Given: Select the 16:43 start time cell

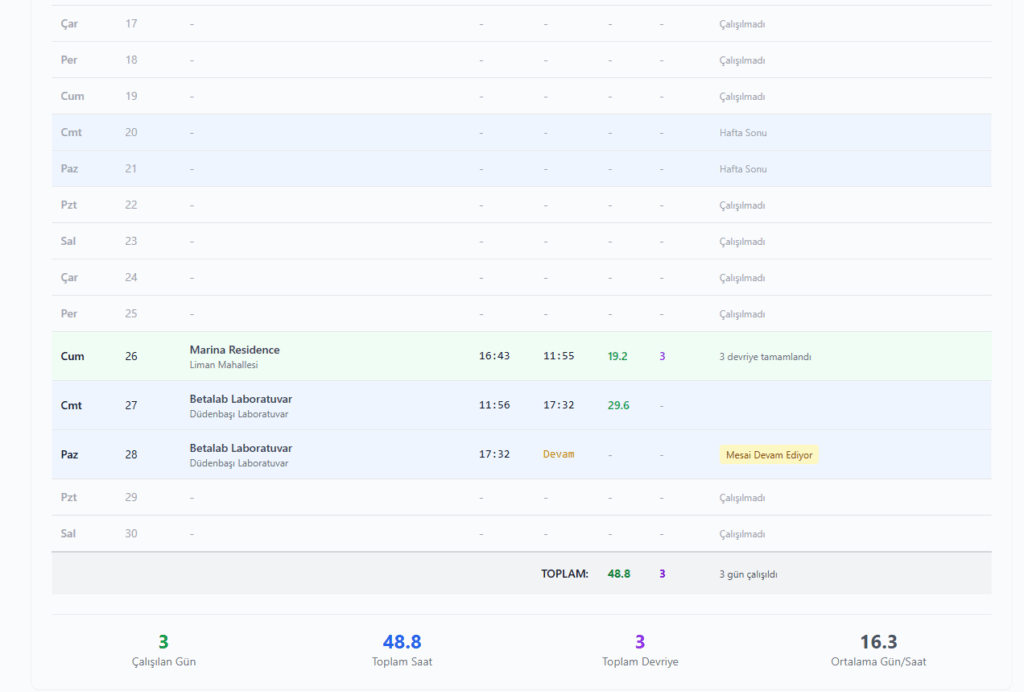Looking at the screenshot, I should [494, 356].
